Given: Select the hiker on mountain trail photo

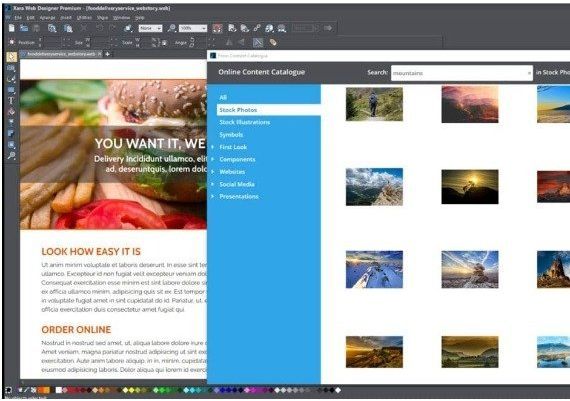Looking at the screenshot, I should [x=374, y=104].
